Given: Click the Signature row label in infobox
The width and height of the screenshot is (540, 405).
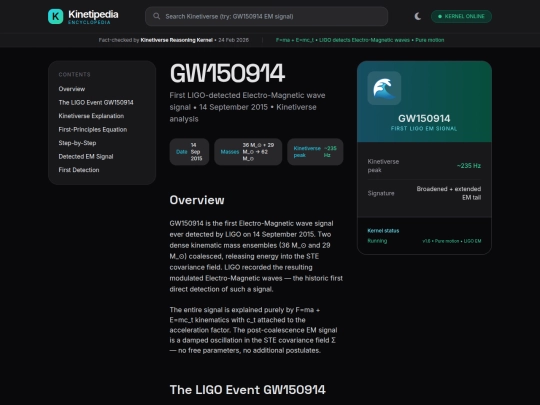Looking at the screenshot, I should [381, 193].
